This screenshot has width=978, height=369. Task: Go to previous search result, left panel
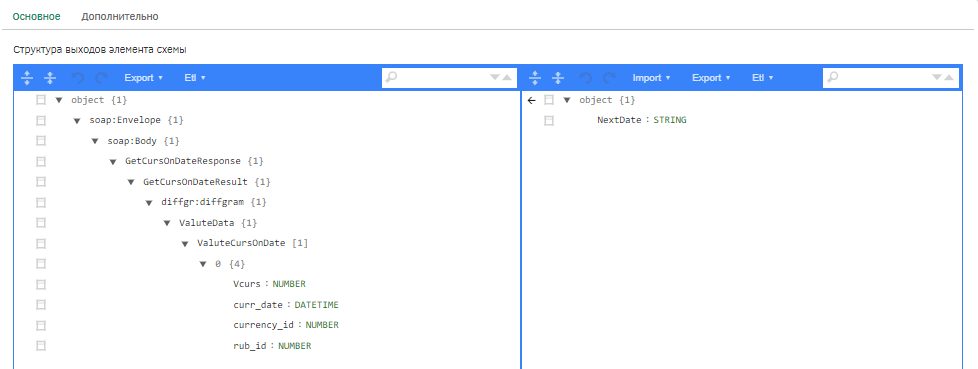pyautogui.click(x=506, y=77)
